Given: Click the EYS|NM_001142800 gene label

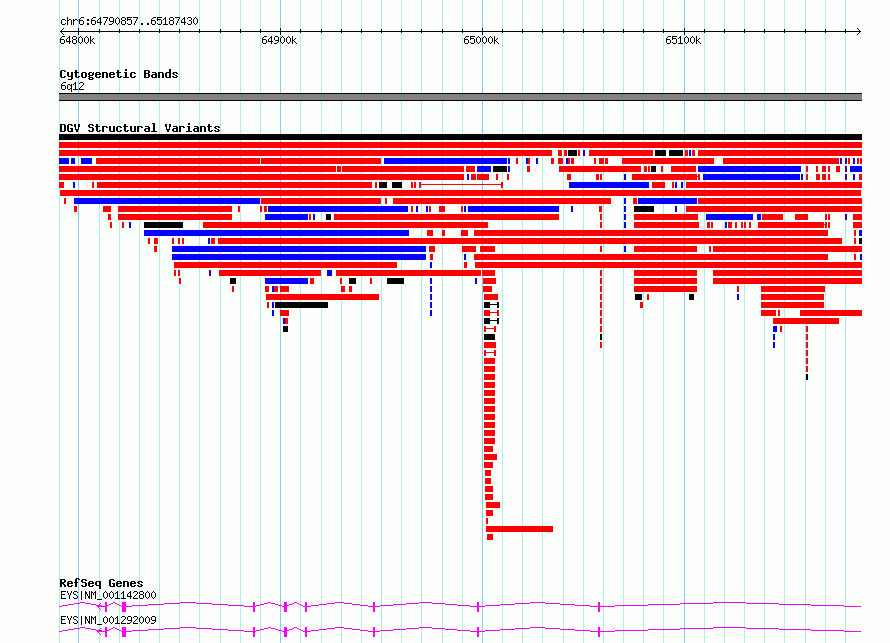Looking at the screenshot, I should (x=108, y=595).
